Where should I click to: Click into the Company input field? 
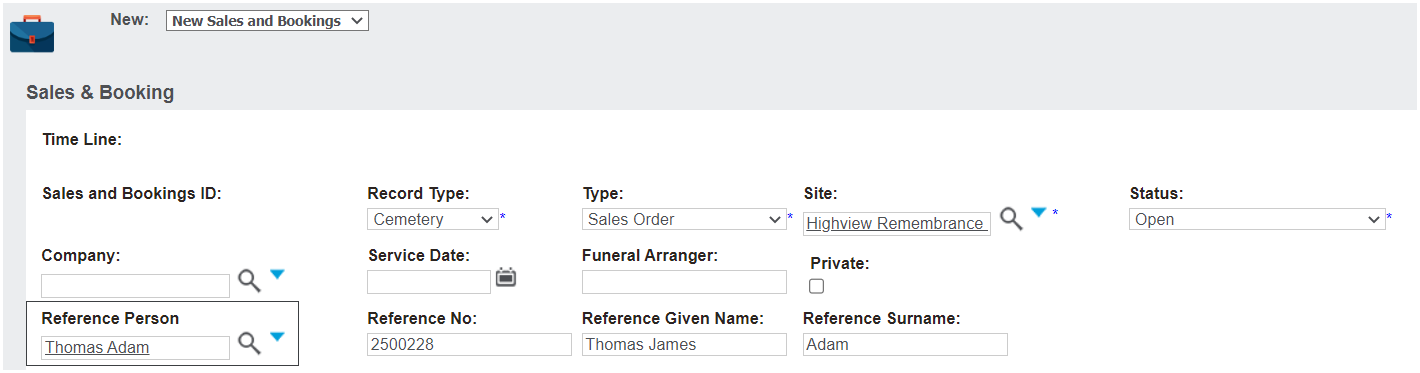[x=135, y=286]
